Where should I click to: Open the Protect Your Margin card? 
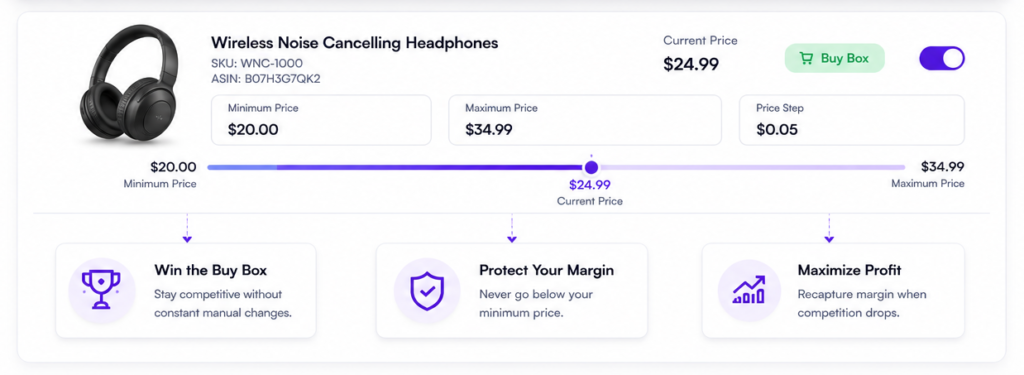point(511,291)
